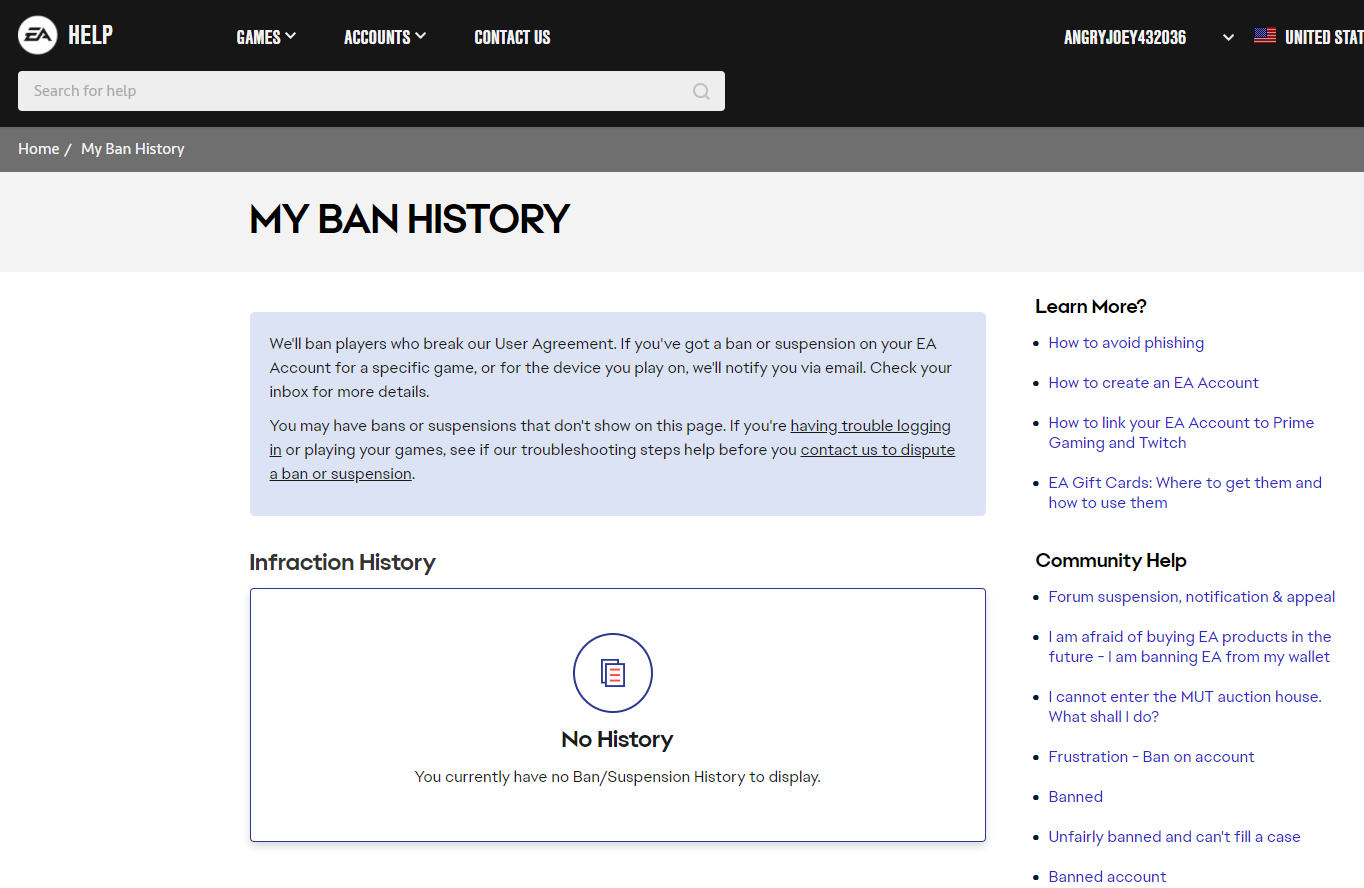Click the United States flag icon

point(1265,36)
